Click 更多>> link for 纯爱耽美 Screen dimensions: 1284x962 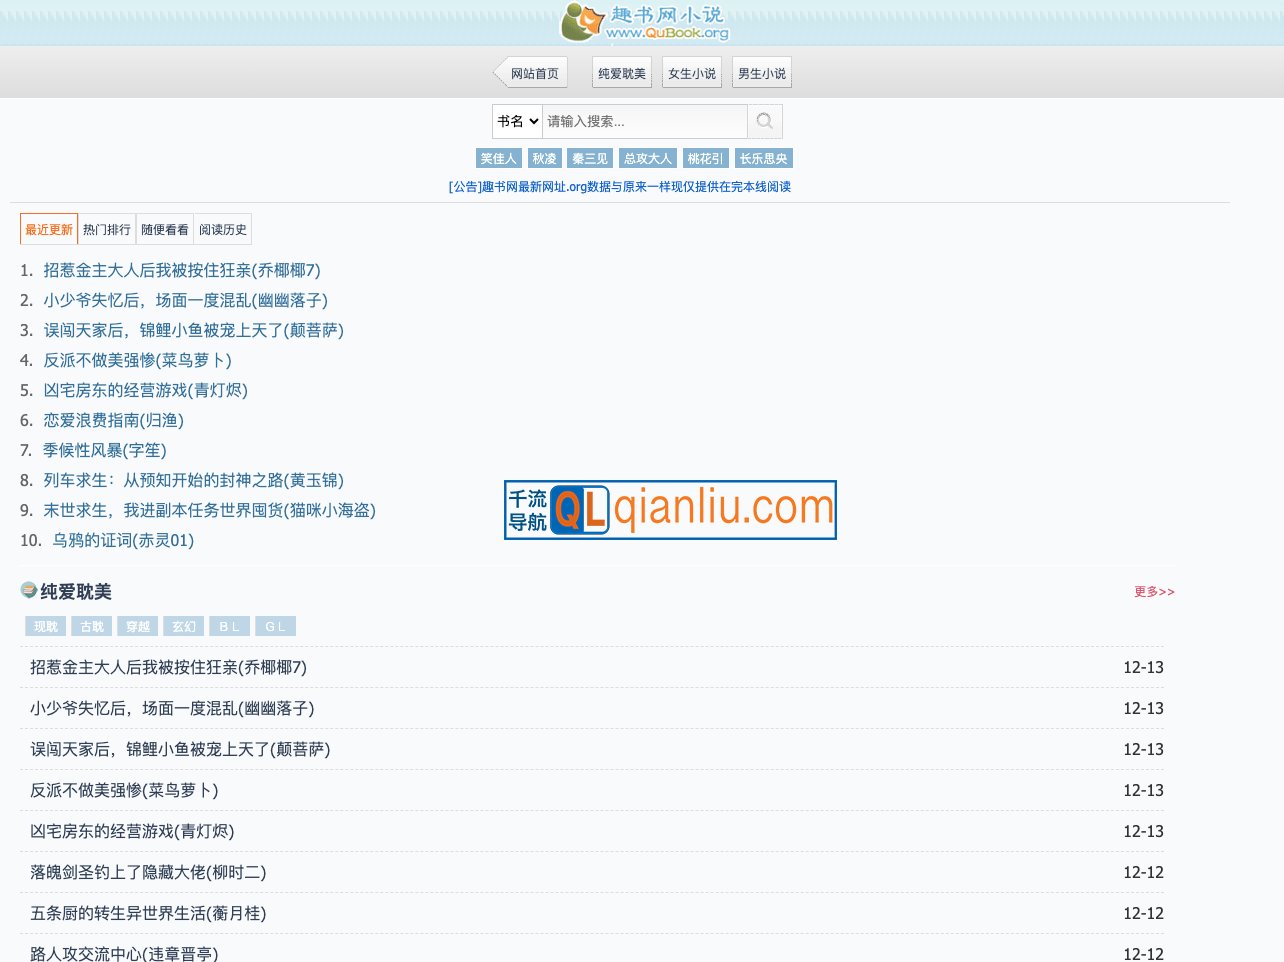tap(1154, 592)
